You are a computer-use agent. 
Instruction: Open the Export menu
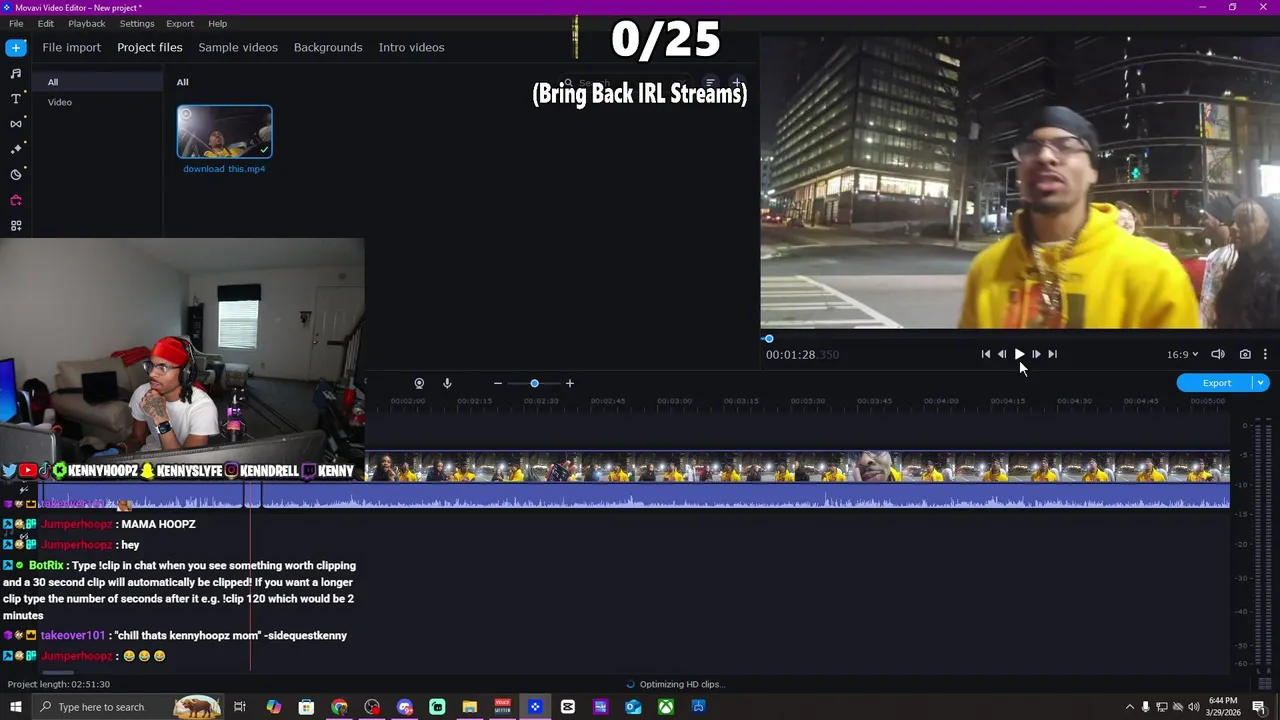click(x=180, y=23)
